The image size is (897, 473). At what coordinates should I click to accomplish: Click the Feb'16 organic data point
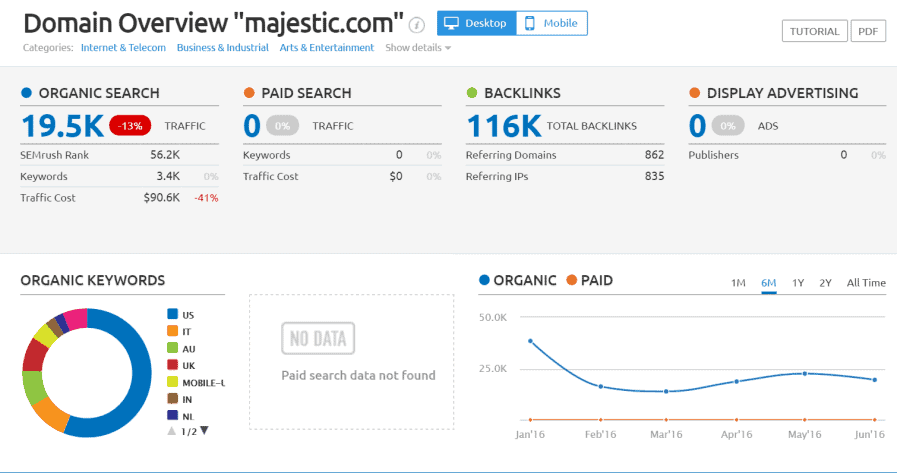point(601,387)
